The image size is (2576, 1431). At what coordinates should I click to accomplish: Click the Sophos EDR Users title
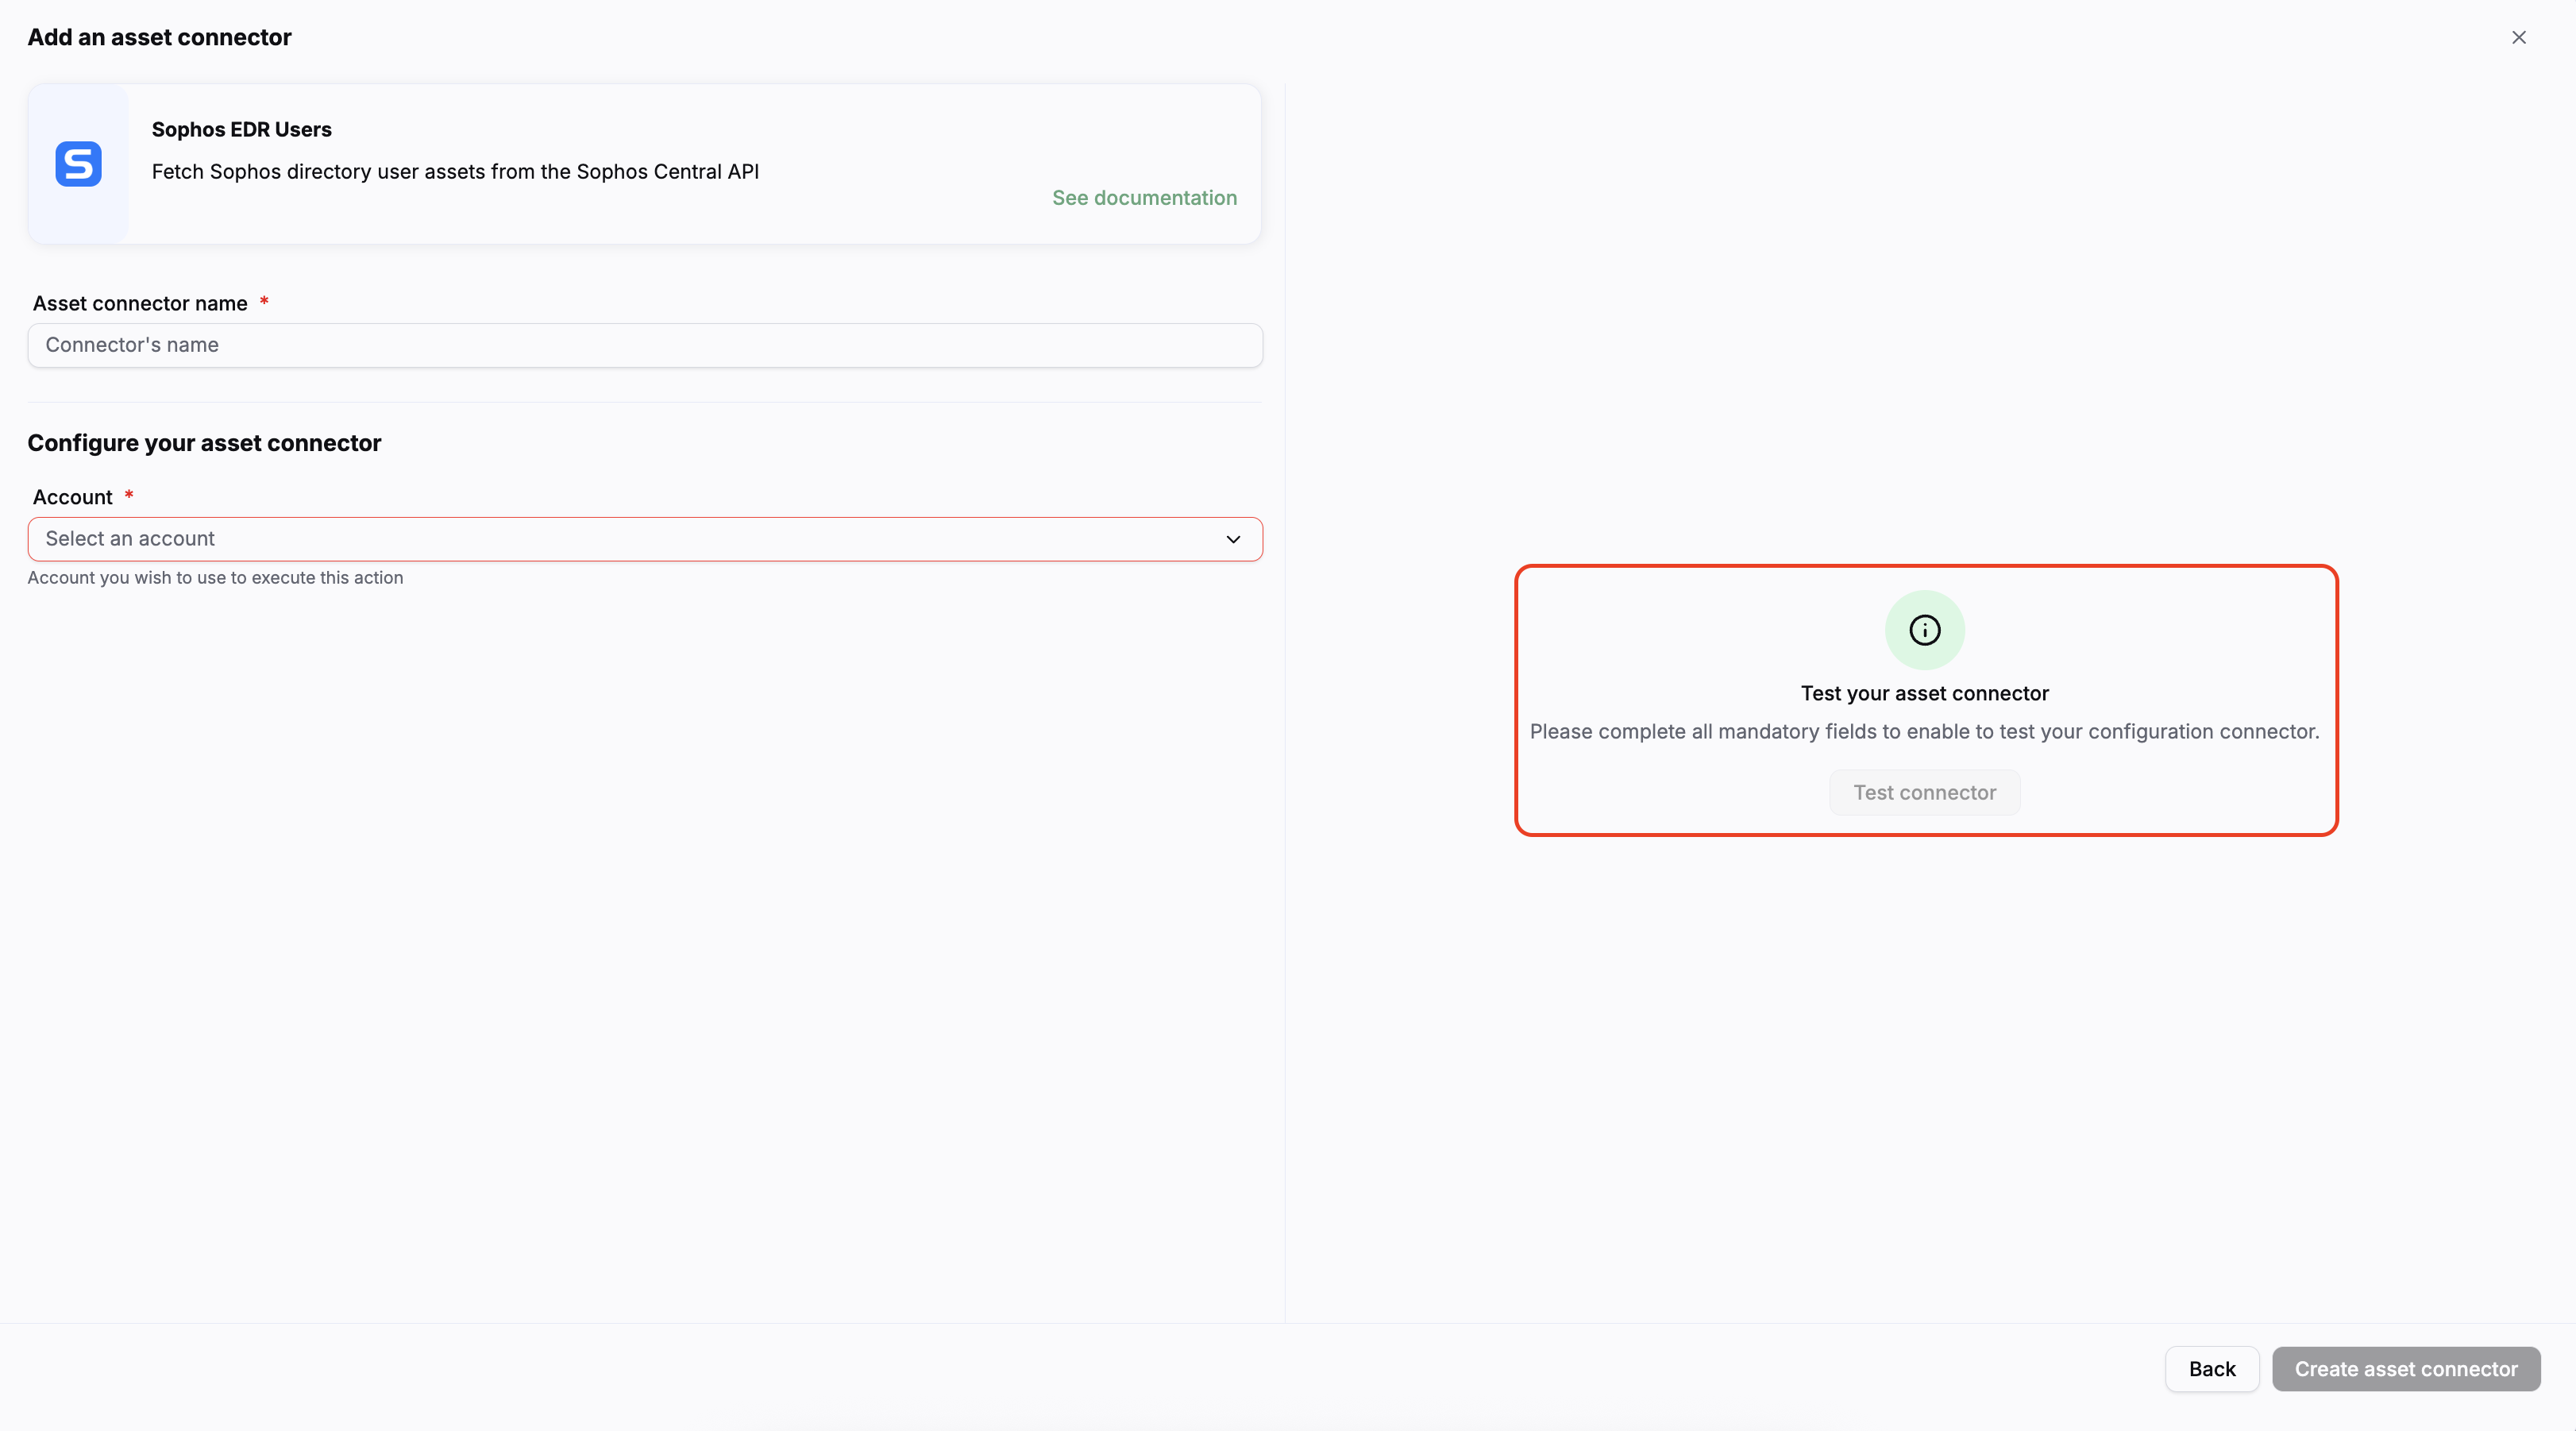tap(241, 130)
